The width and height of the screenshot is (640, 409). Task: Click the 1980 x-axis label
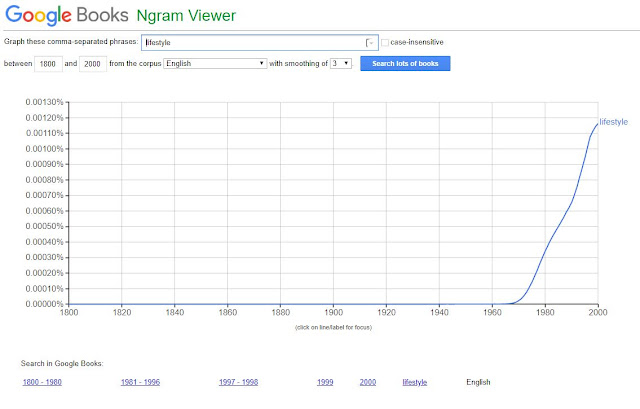point(545,312)
